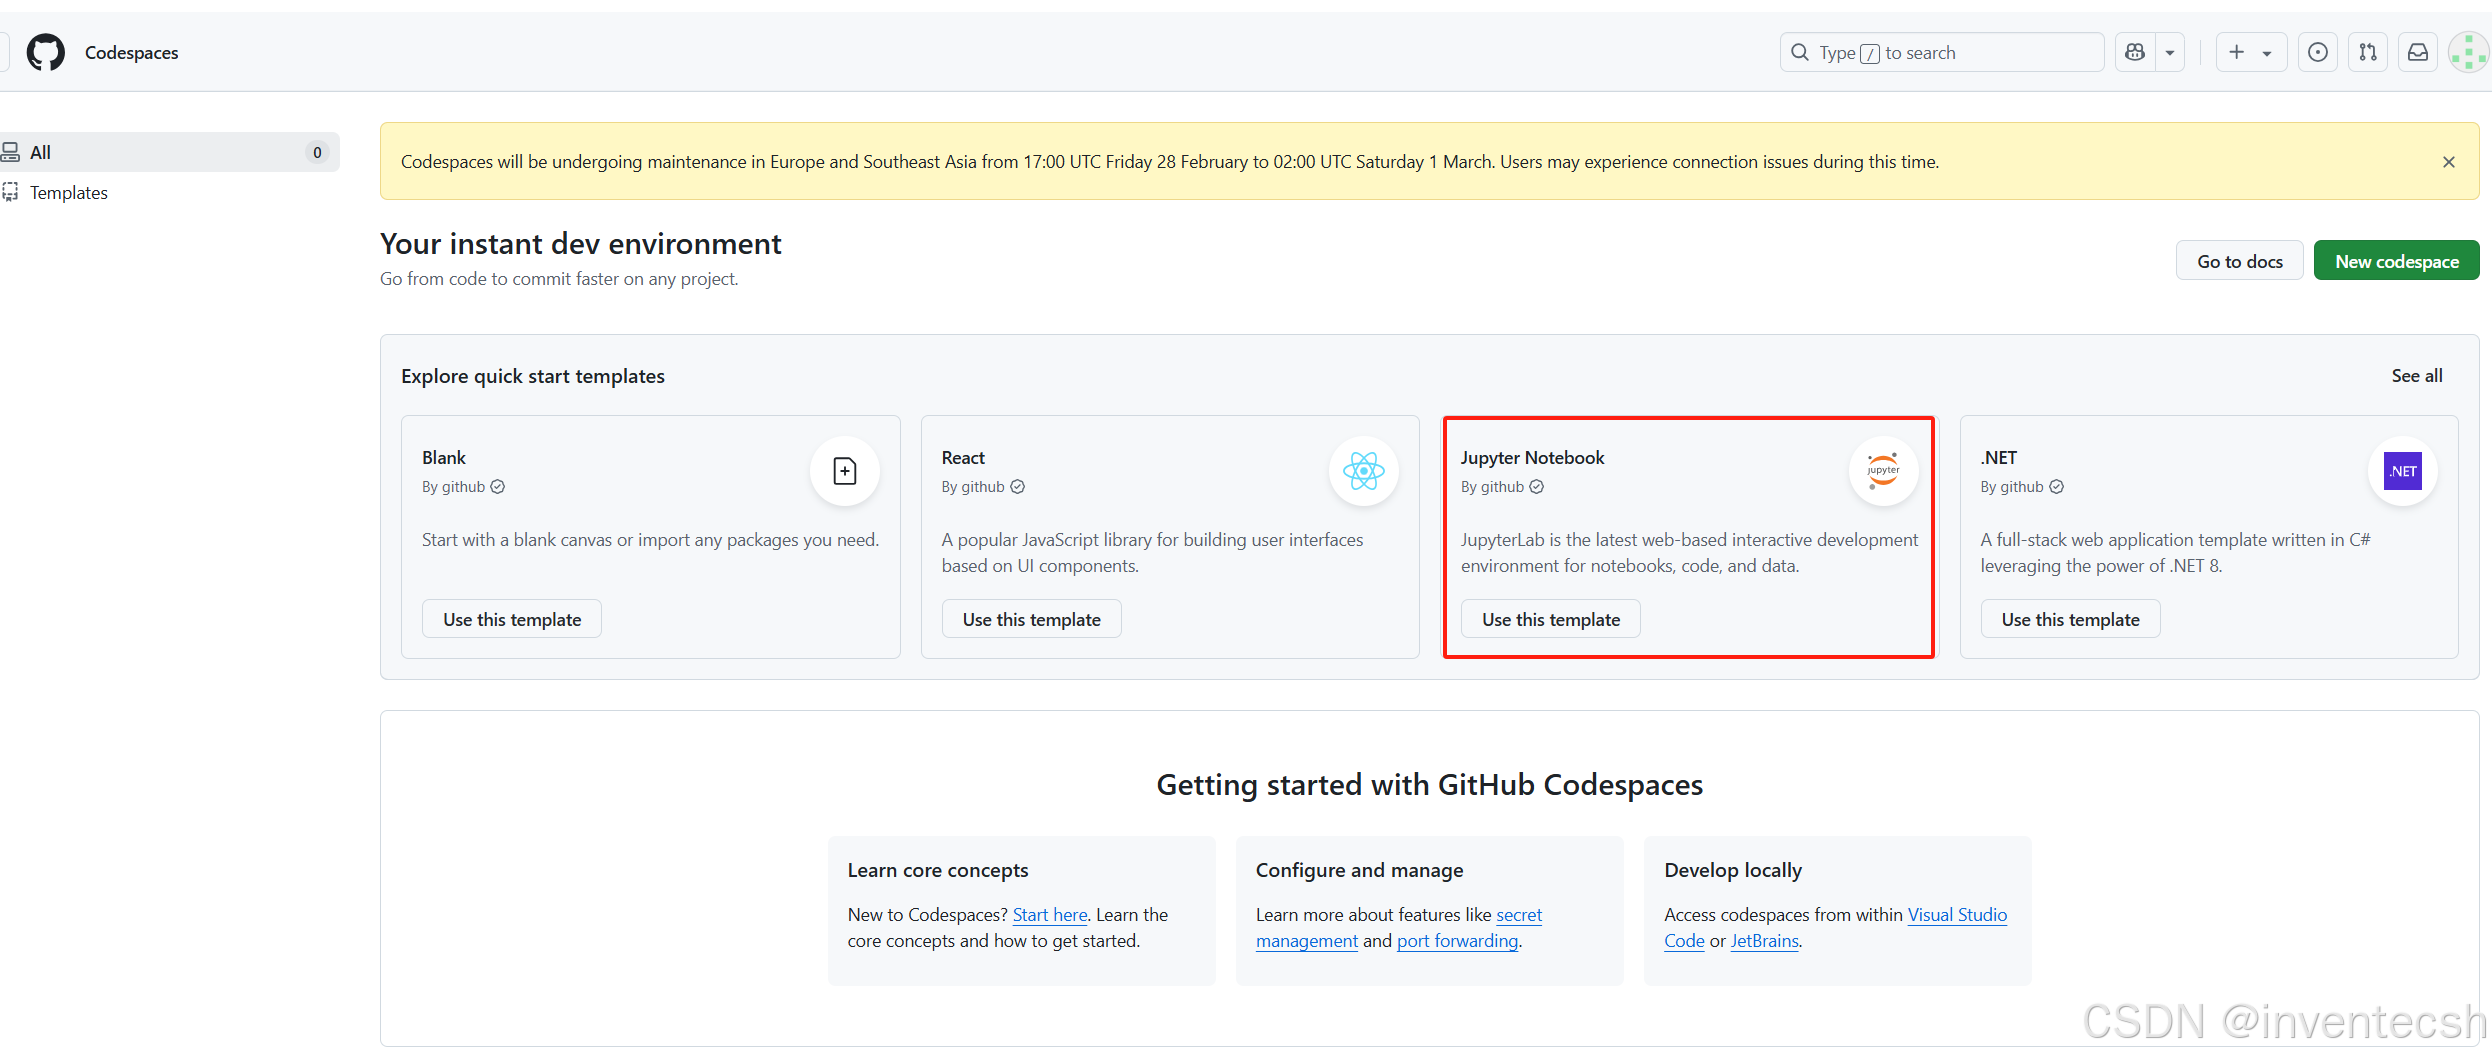Use the .NET template

pos(2070,619)
